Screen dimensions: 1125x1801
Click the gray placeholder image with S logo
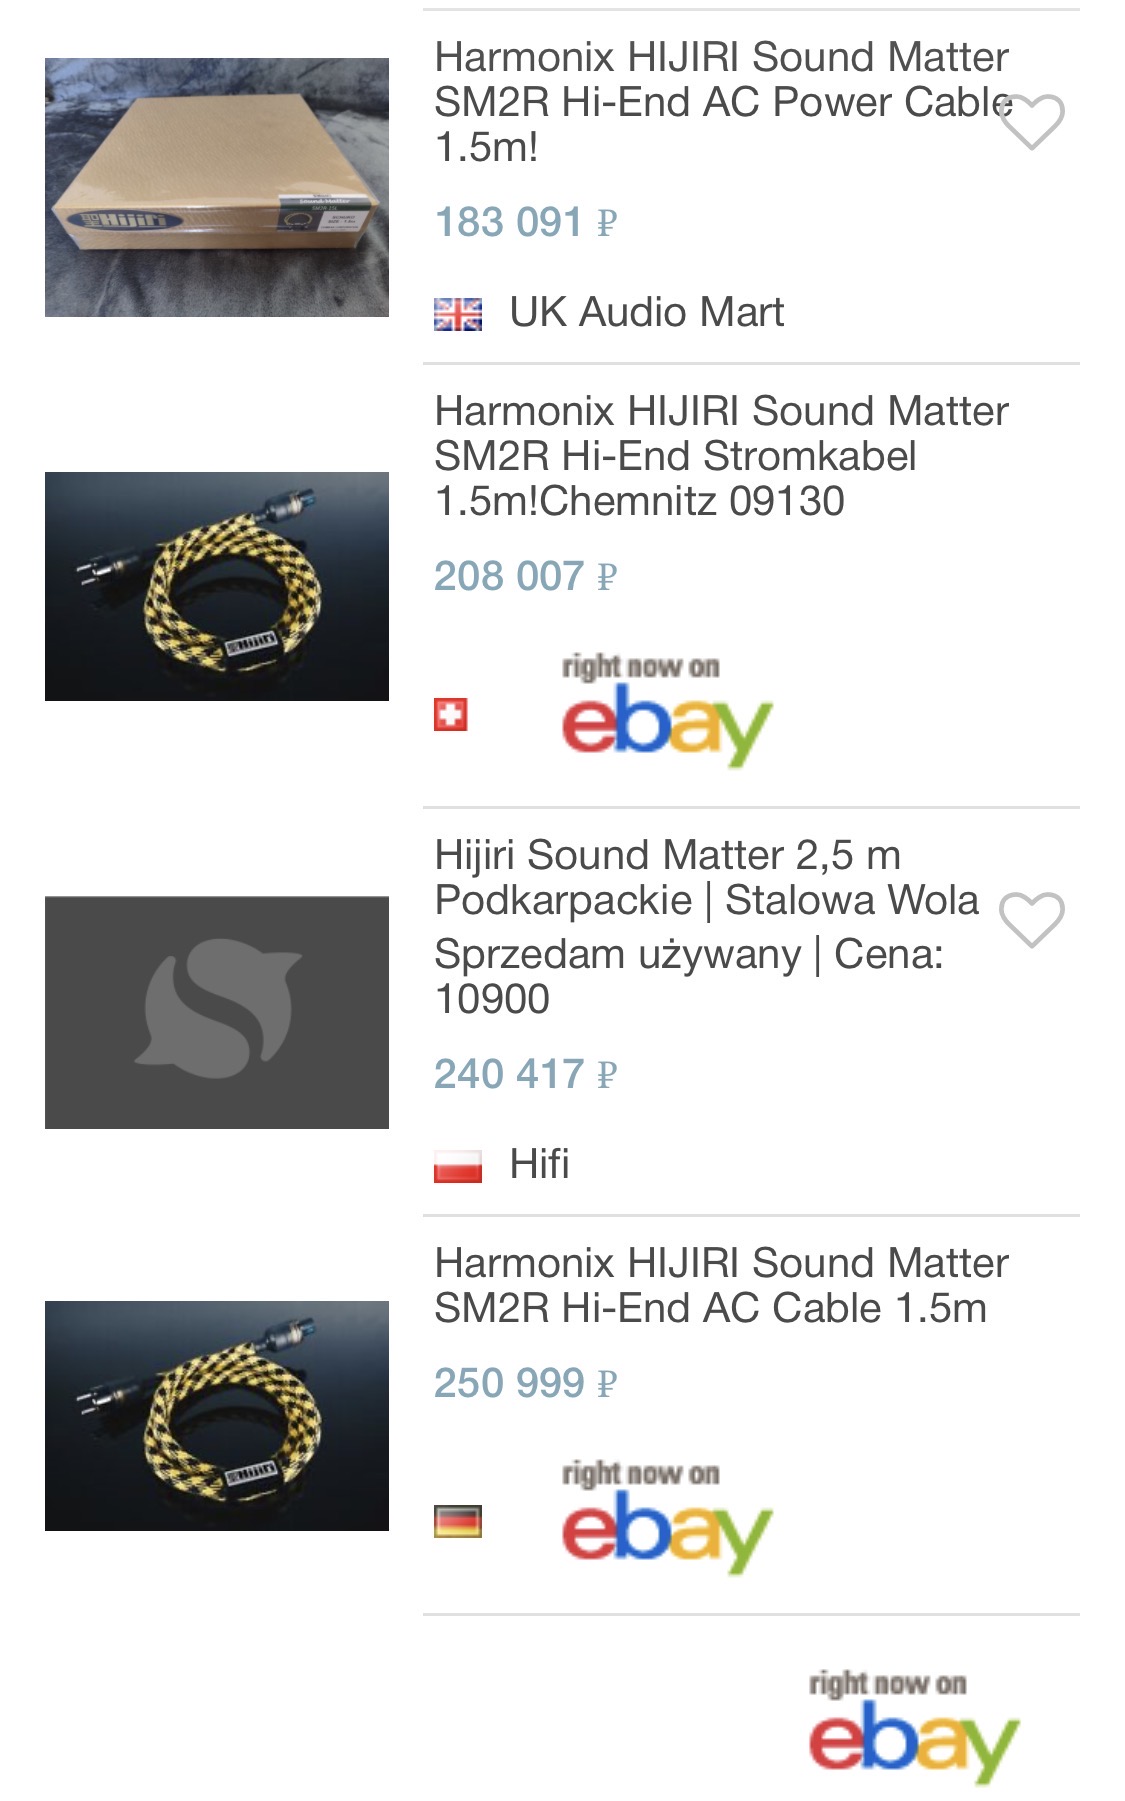[217, 1012]
